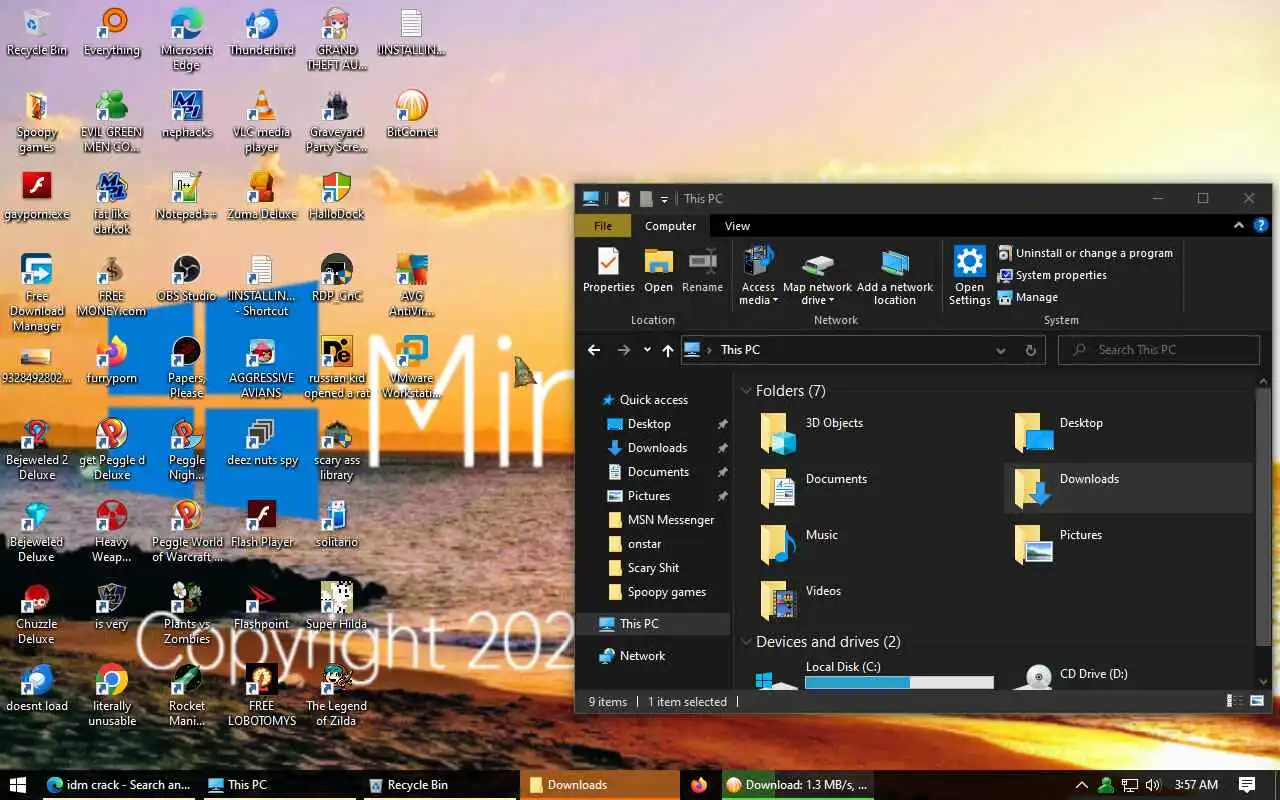The image size is (1280, 800).
Task: Open the Properties ribbon button
Action: coord(608,270)
